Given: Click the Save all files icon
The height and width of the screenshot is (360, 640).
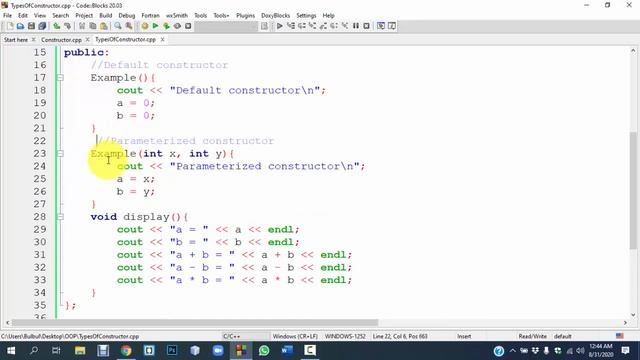Looking at the screenshot, I should [42, 26].
